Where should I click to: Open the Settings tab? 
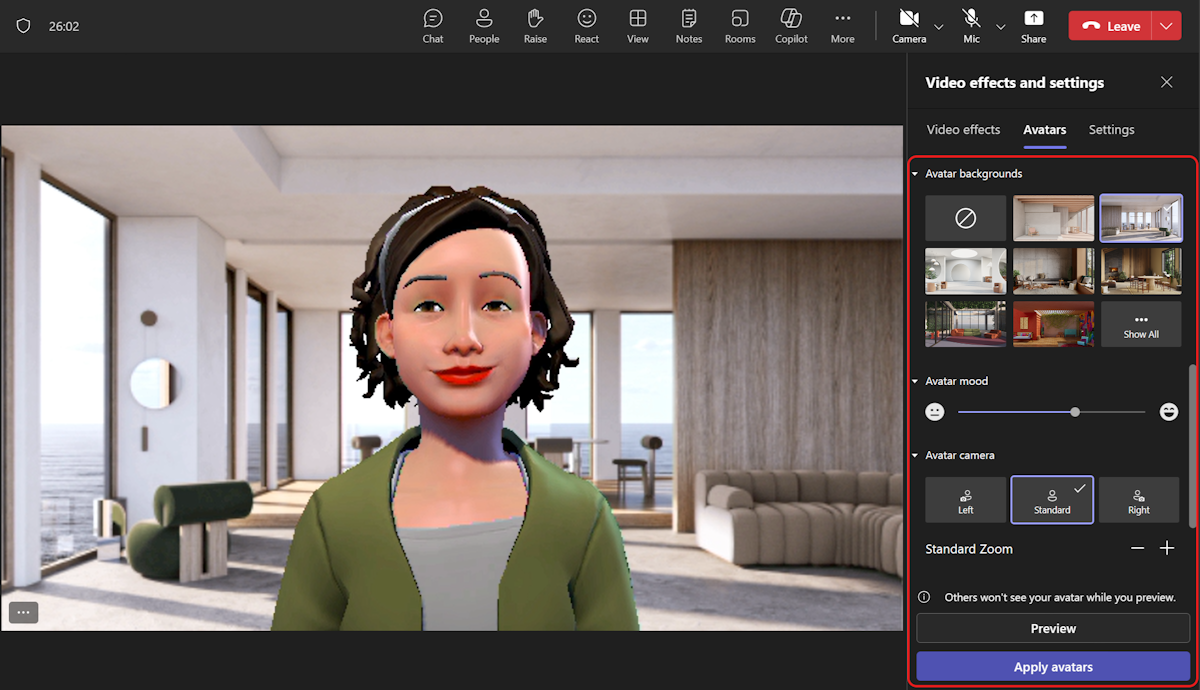point(1111,129)
